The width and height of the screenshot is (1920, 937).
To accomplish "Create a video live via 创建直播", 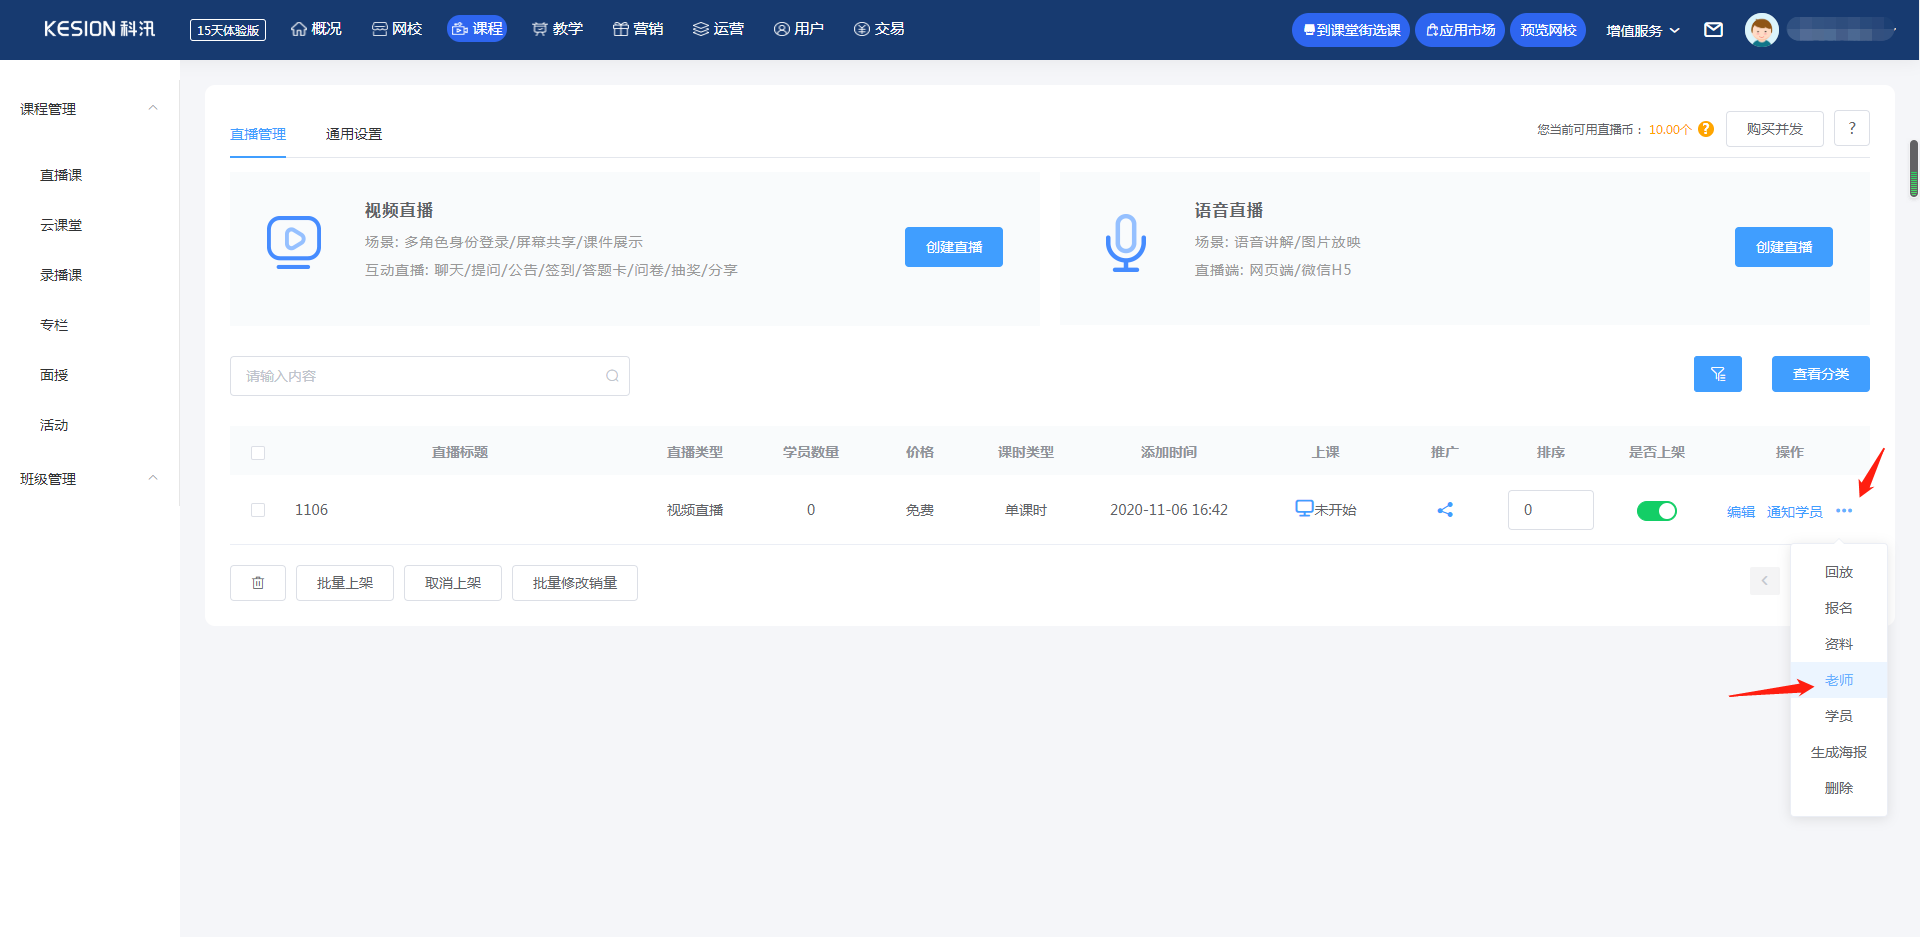I will point(954,247).
